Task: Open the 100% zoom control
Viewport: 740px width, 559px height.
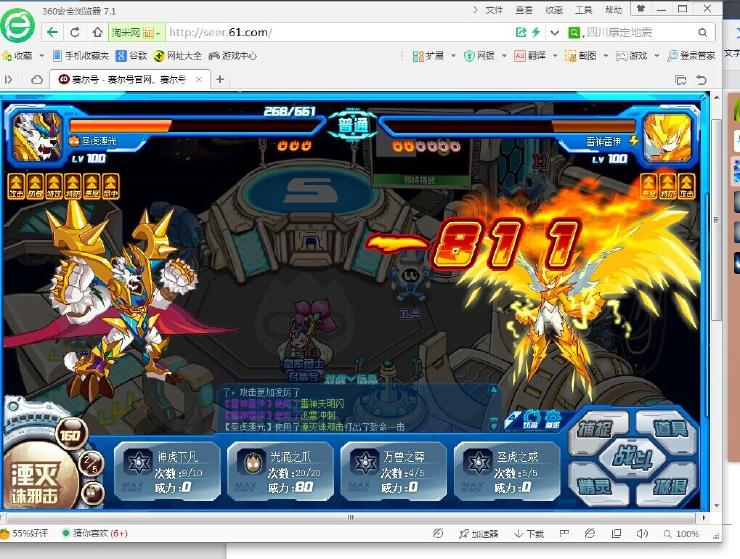Action: (x=681, y=534)
